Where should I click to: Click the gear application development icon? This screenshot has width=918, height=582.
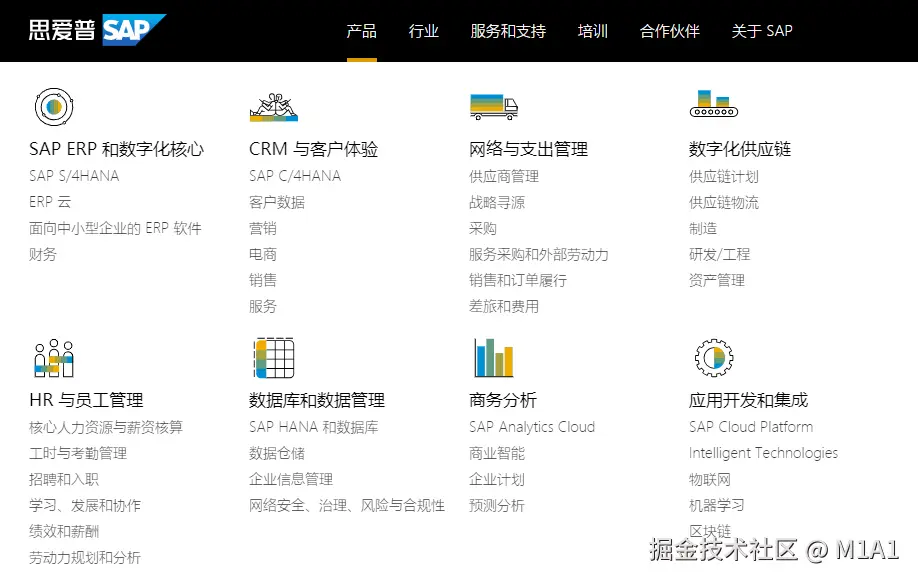(x=714, y=357)
